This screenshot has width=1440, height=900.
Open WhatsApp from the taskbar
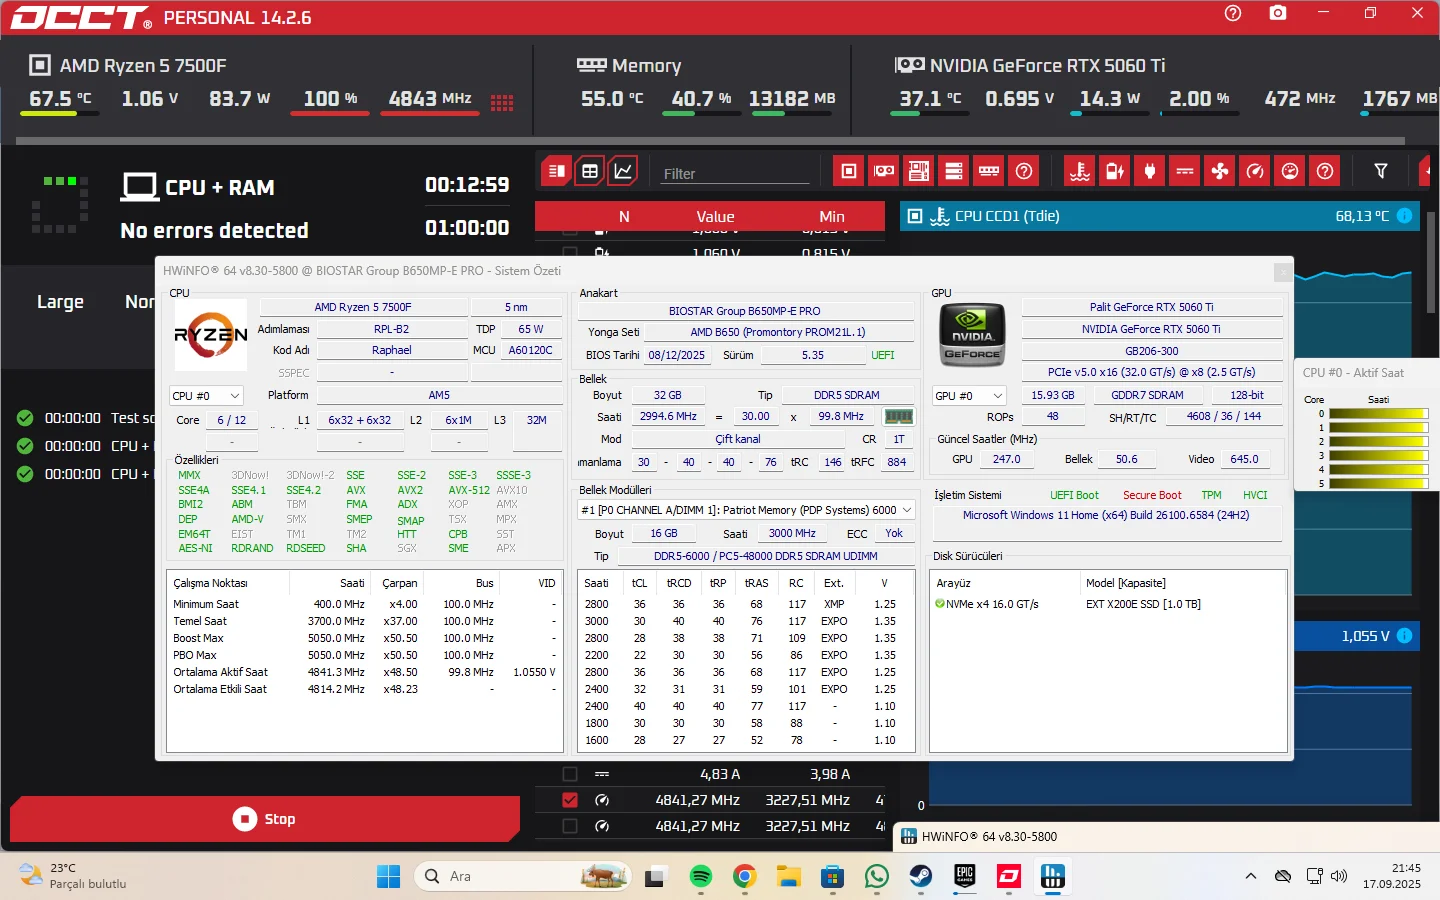point(877,877)
